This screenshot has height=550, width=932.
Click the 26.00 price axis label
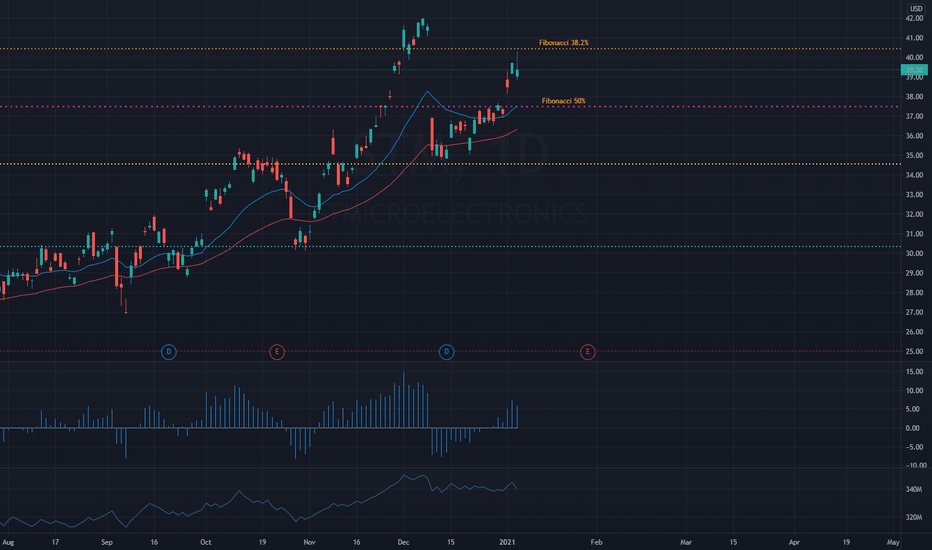pyautogui.click(x=914, y=332)
